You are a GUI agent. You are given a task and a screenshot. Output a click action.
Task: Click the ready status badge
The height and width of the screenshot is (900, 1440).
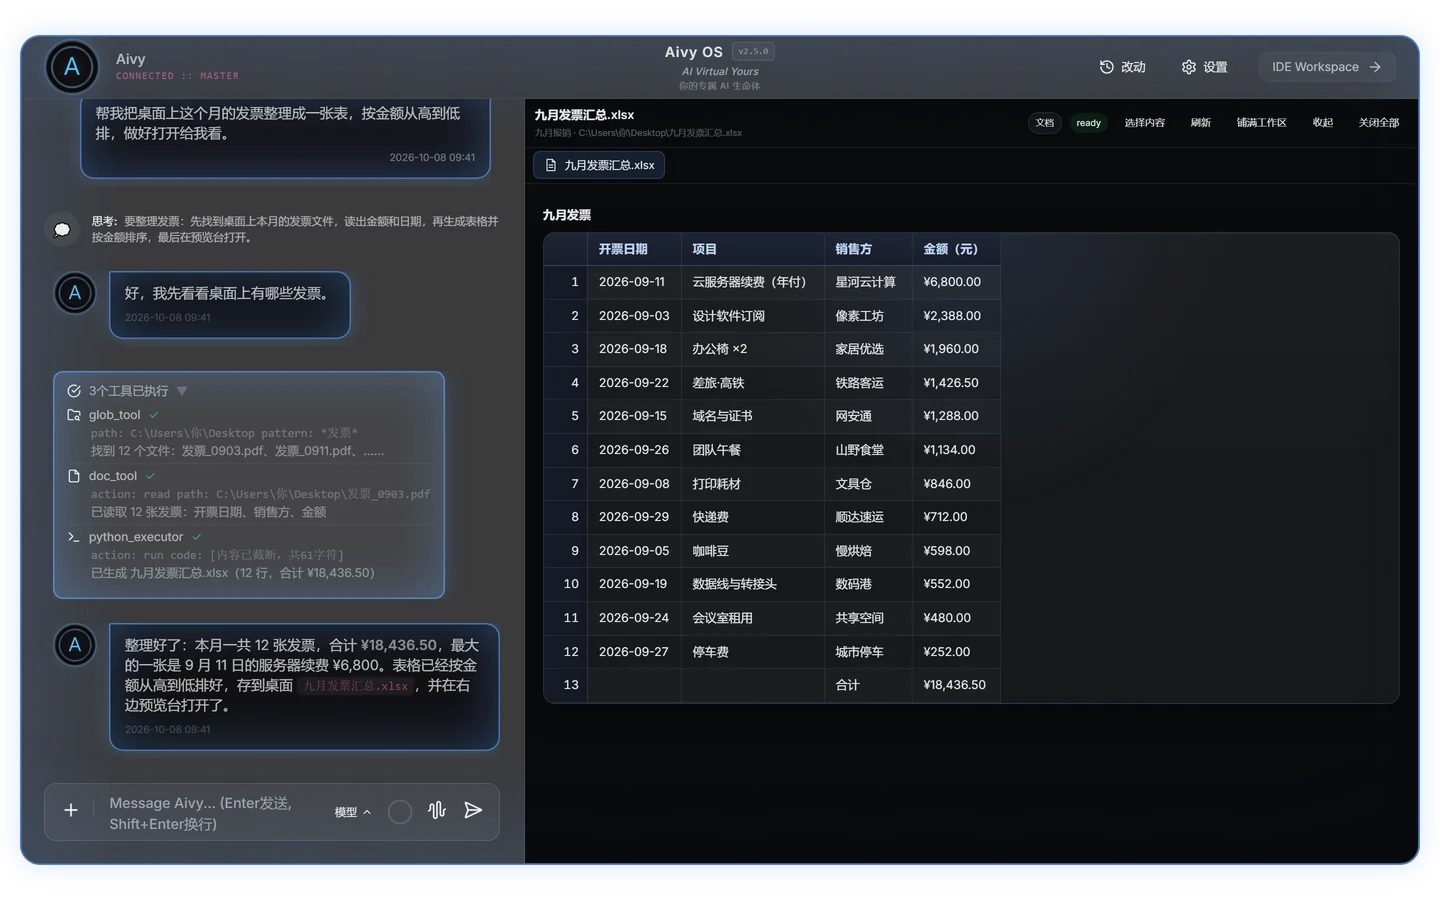point(1089,123)
